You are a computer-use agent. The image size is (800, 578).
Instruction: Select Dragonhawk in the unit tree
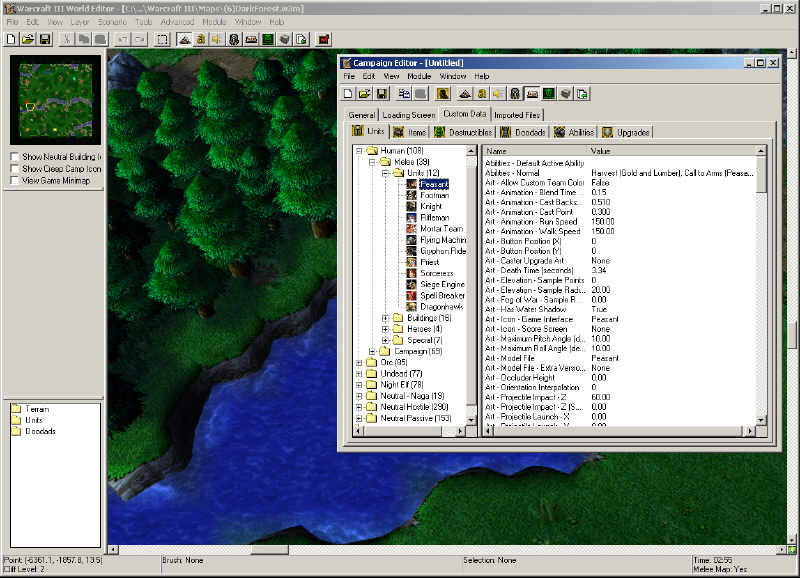click(x=441, y=307)
